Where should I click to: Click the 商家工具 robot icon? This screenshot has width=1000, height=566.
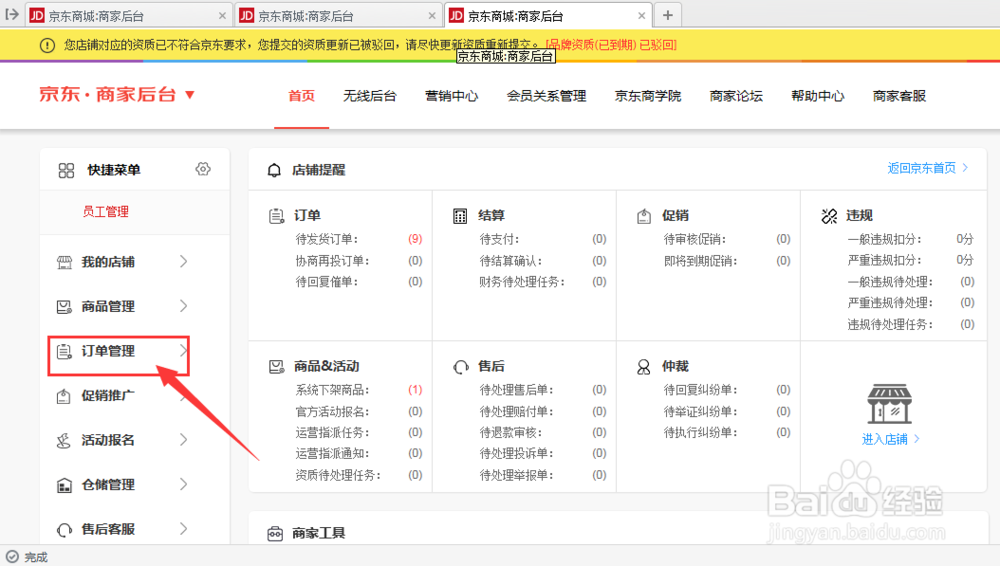click(275, 533)
